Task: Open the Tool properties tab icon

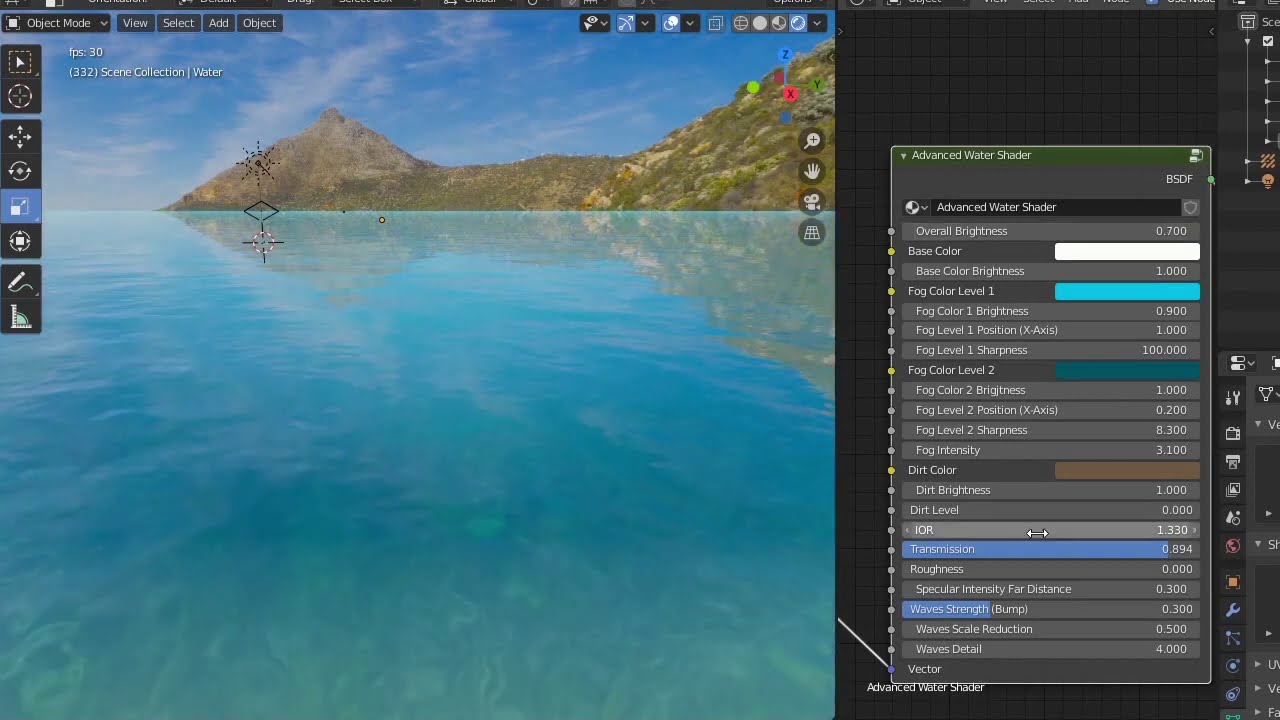Action: [x=1233, y=398]
